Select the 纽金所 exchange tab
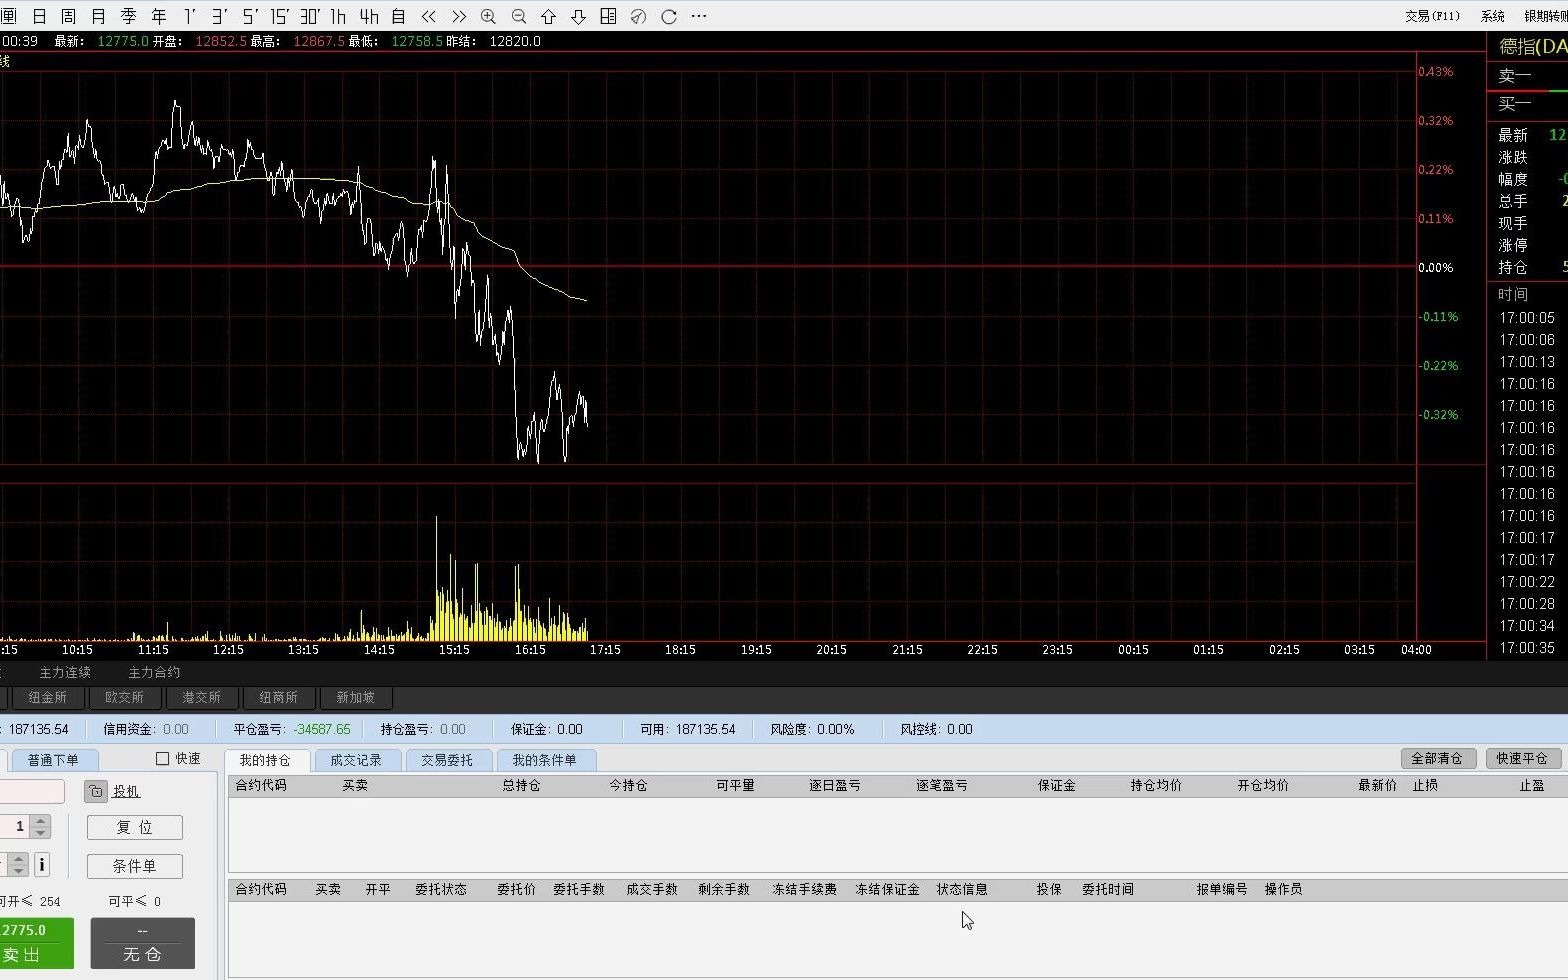Viewport: 1568px width, 980px height. pos(47,697)
